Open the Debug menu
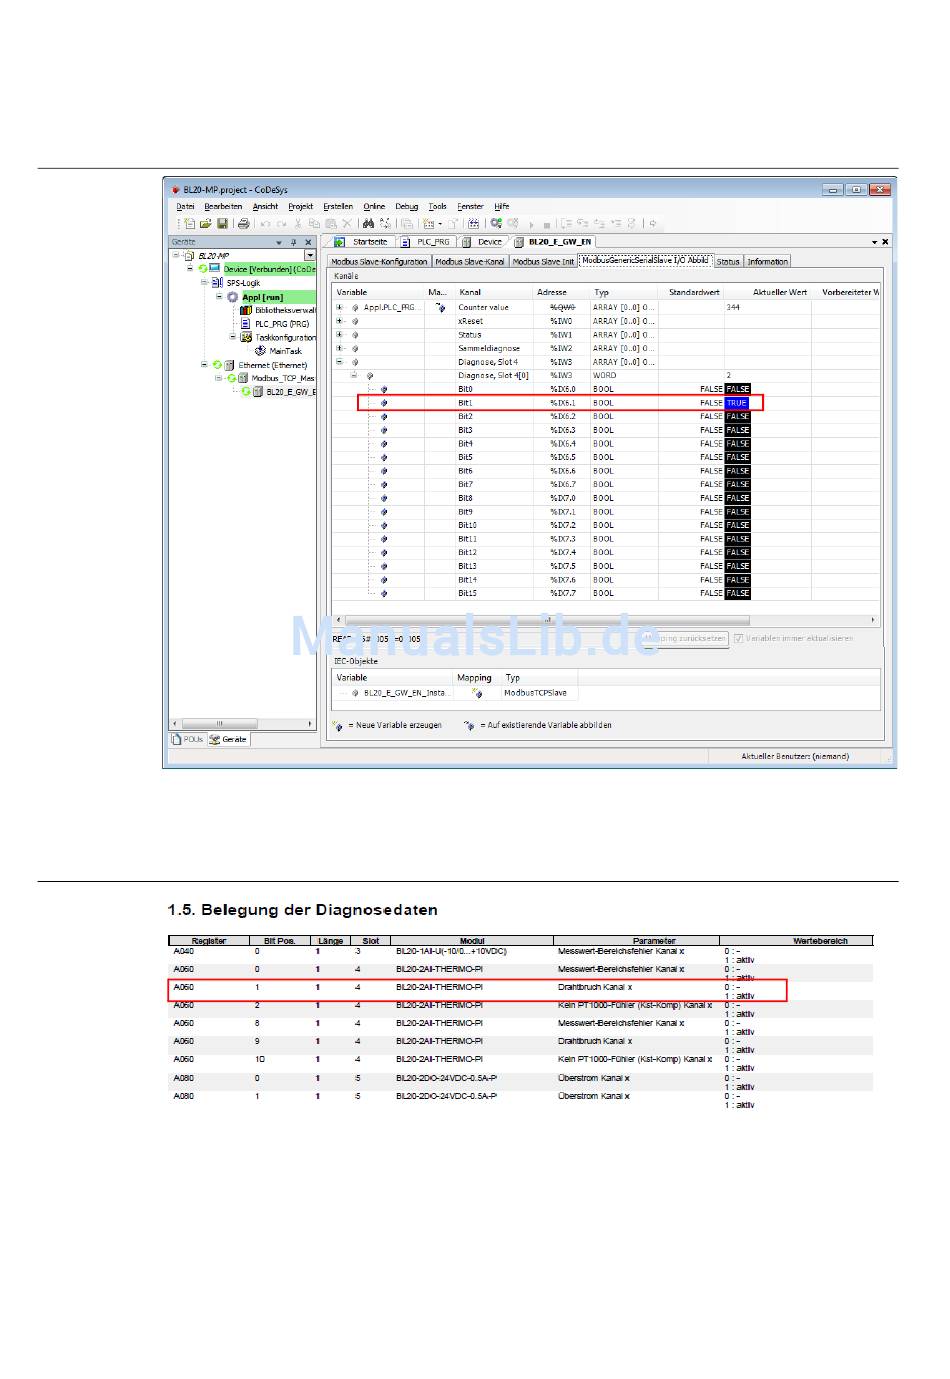 click(x=407, y=207)
